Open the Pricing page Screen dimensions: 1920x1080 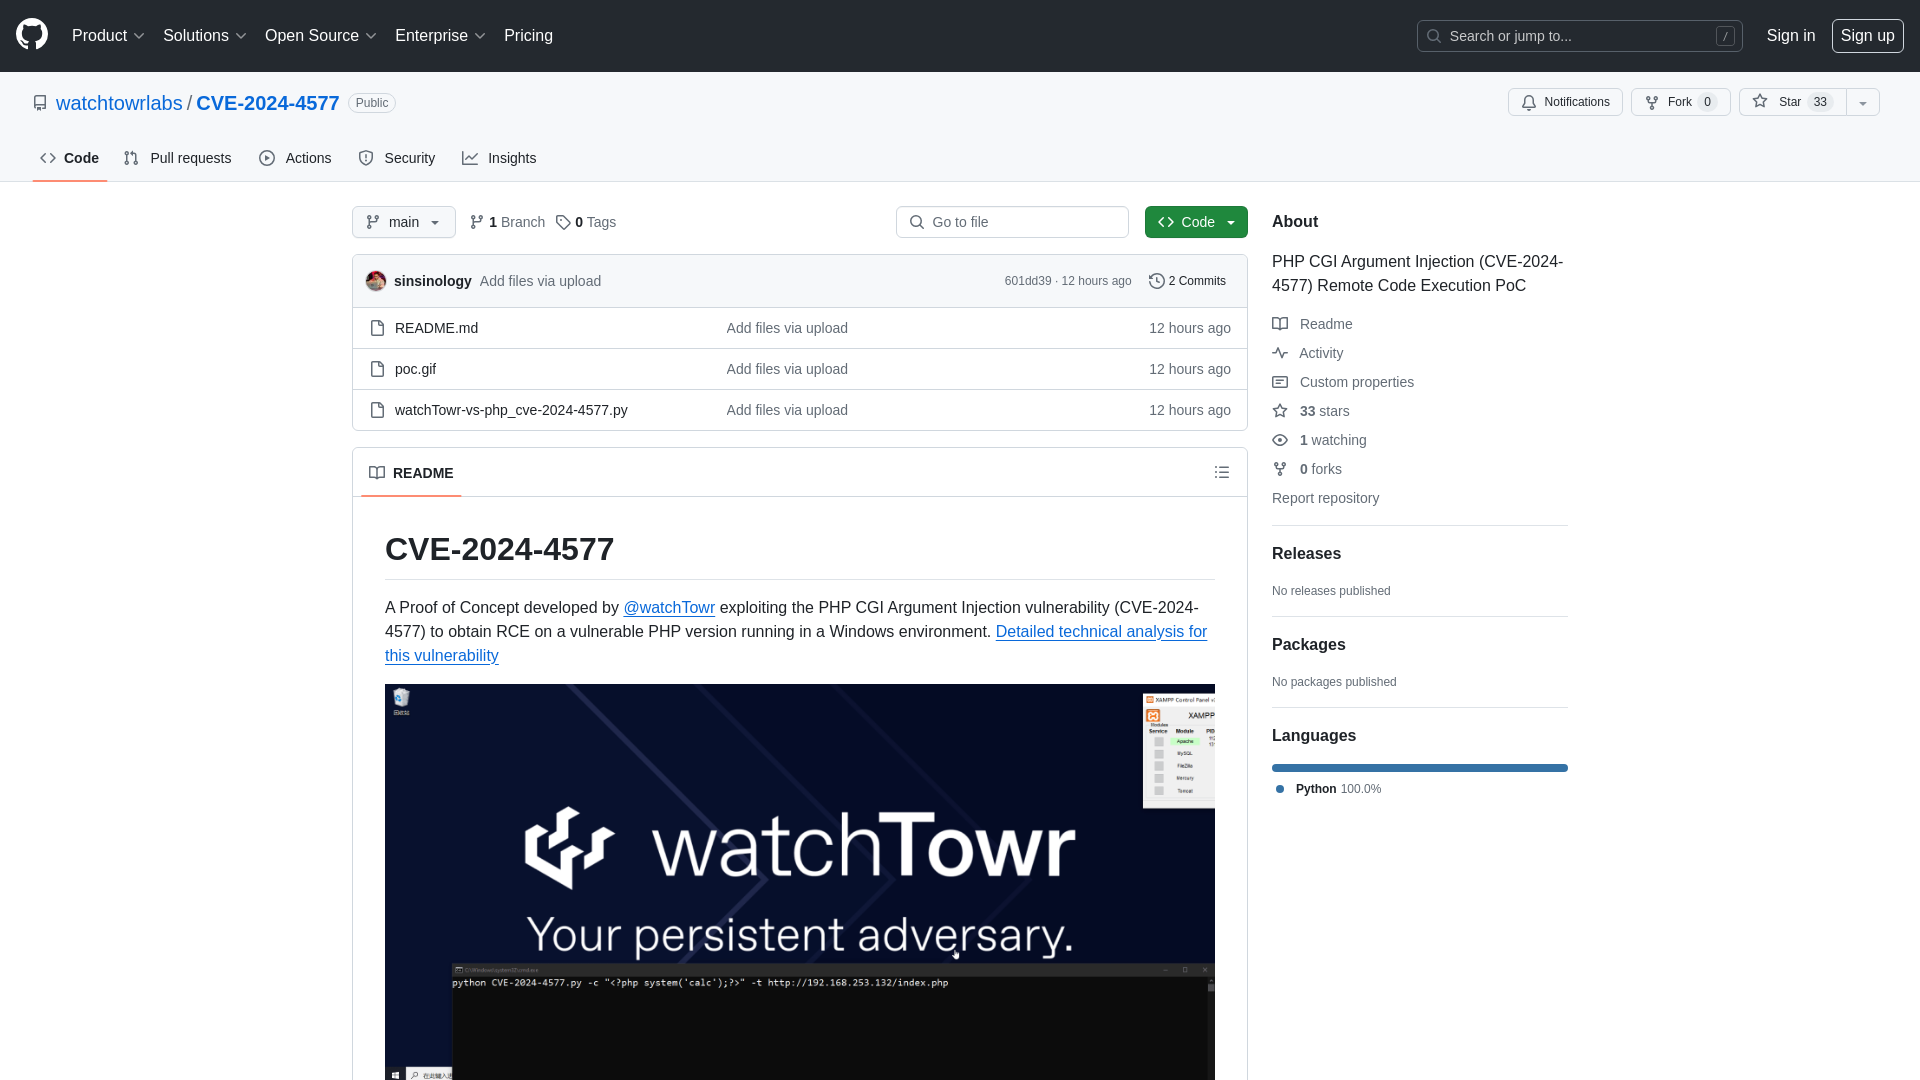tap(528, 36)
